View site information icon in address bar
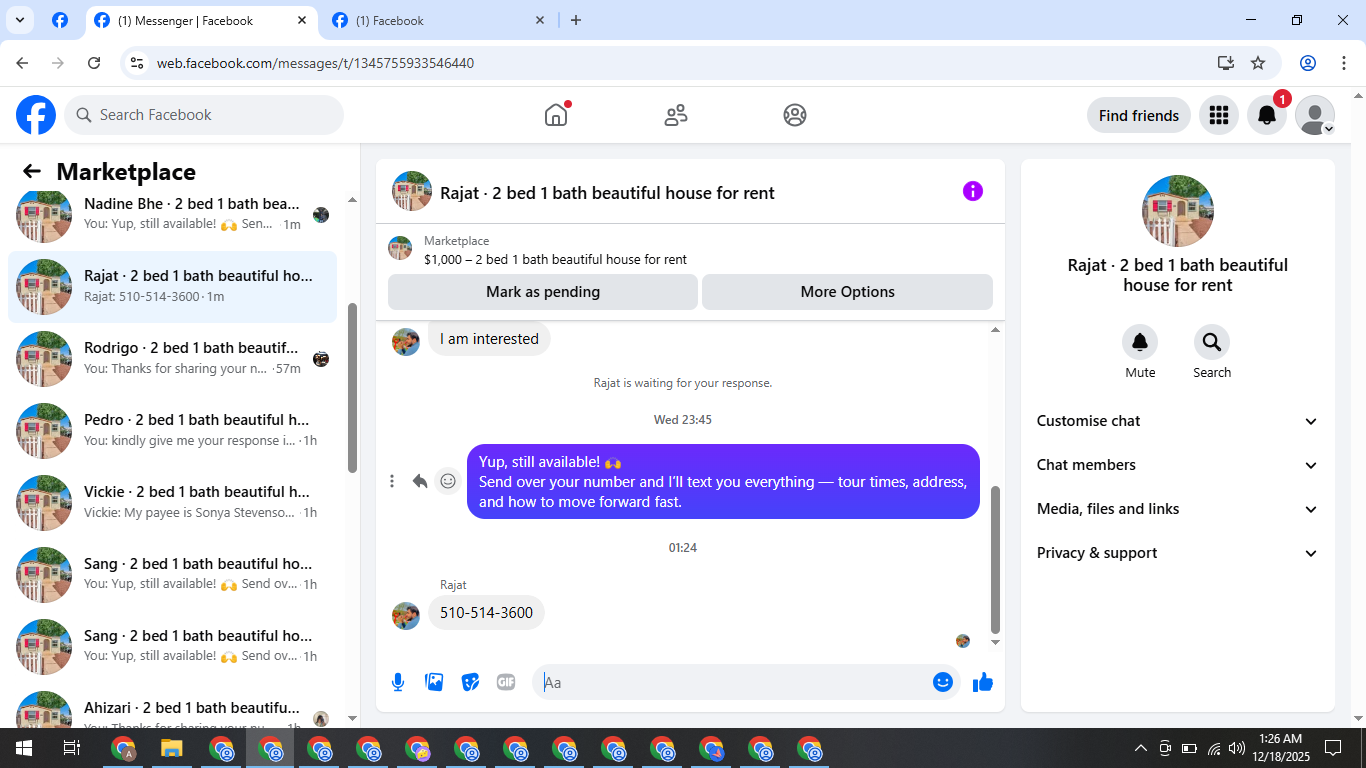The height and width of the screenshot is (768, 1366). click(x=138, y=63)
